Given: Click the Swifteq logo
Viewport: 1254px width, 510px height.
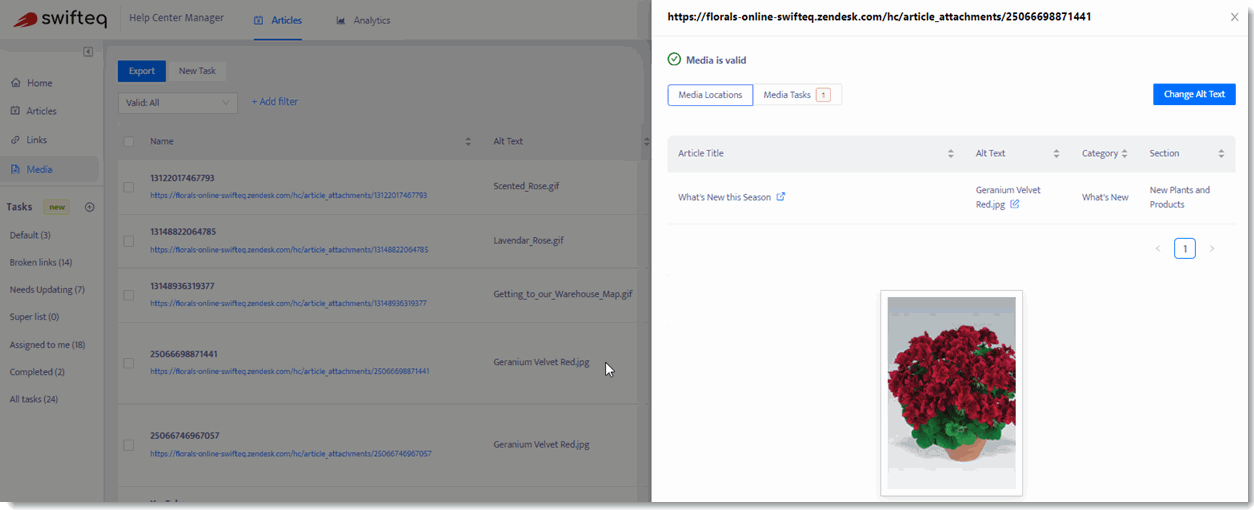Looking at the screenshot, I should click(59, 19).
